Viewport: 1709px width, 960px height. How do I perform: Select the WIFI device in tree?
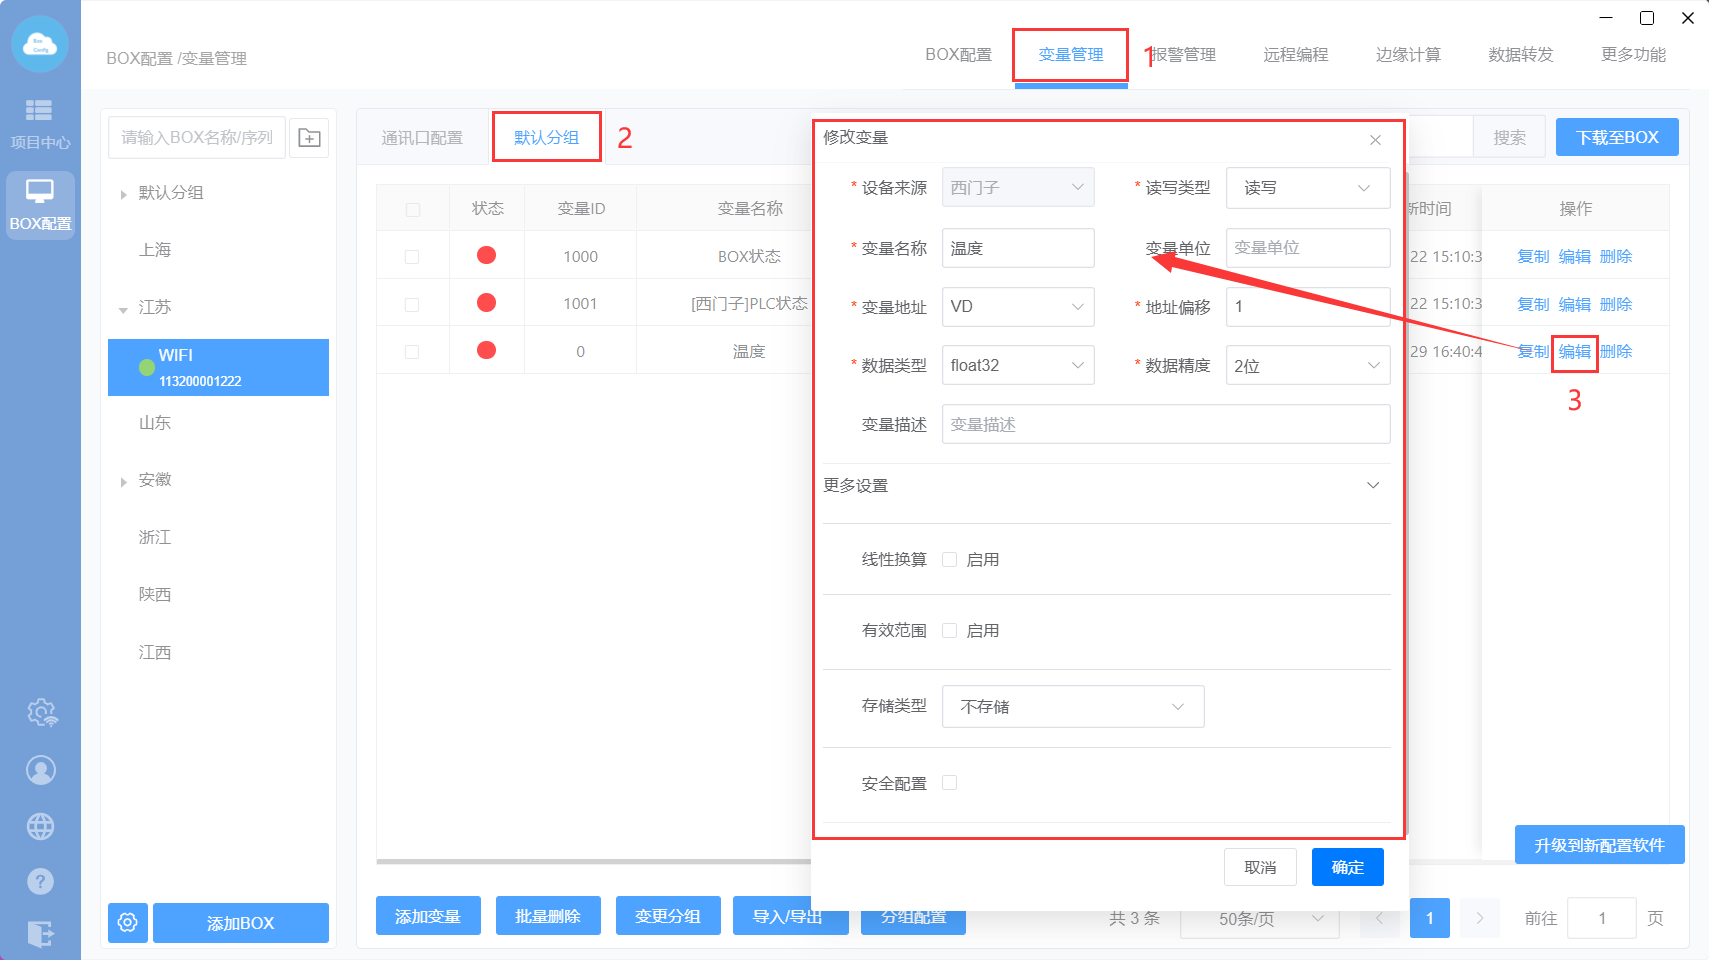pos(218,367)
